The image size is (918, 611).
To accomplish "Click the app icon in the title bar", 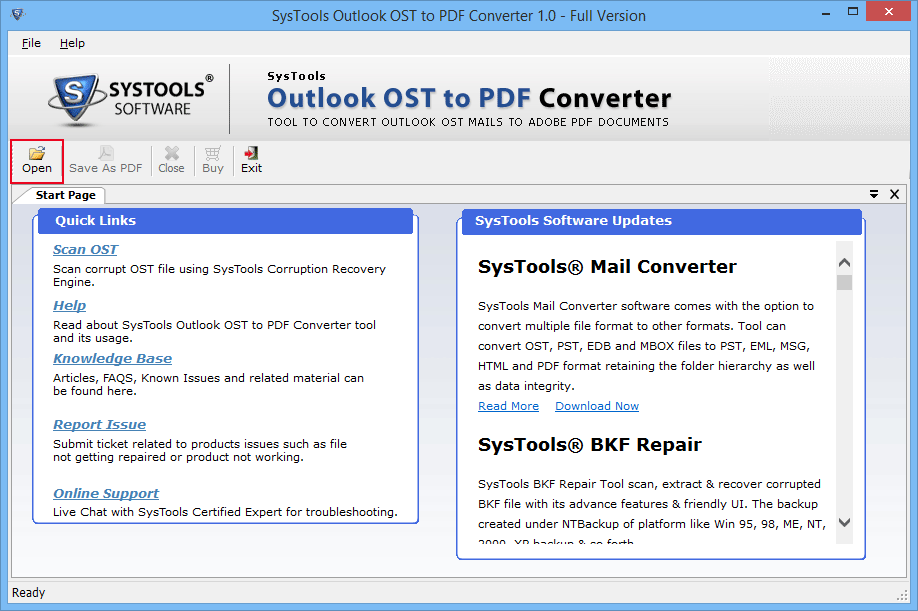I will [x=18, y=14].
